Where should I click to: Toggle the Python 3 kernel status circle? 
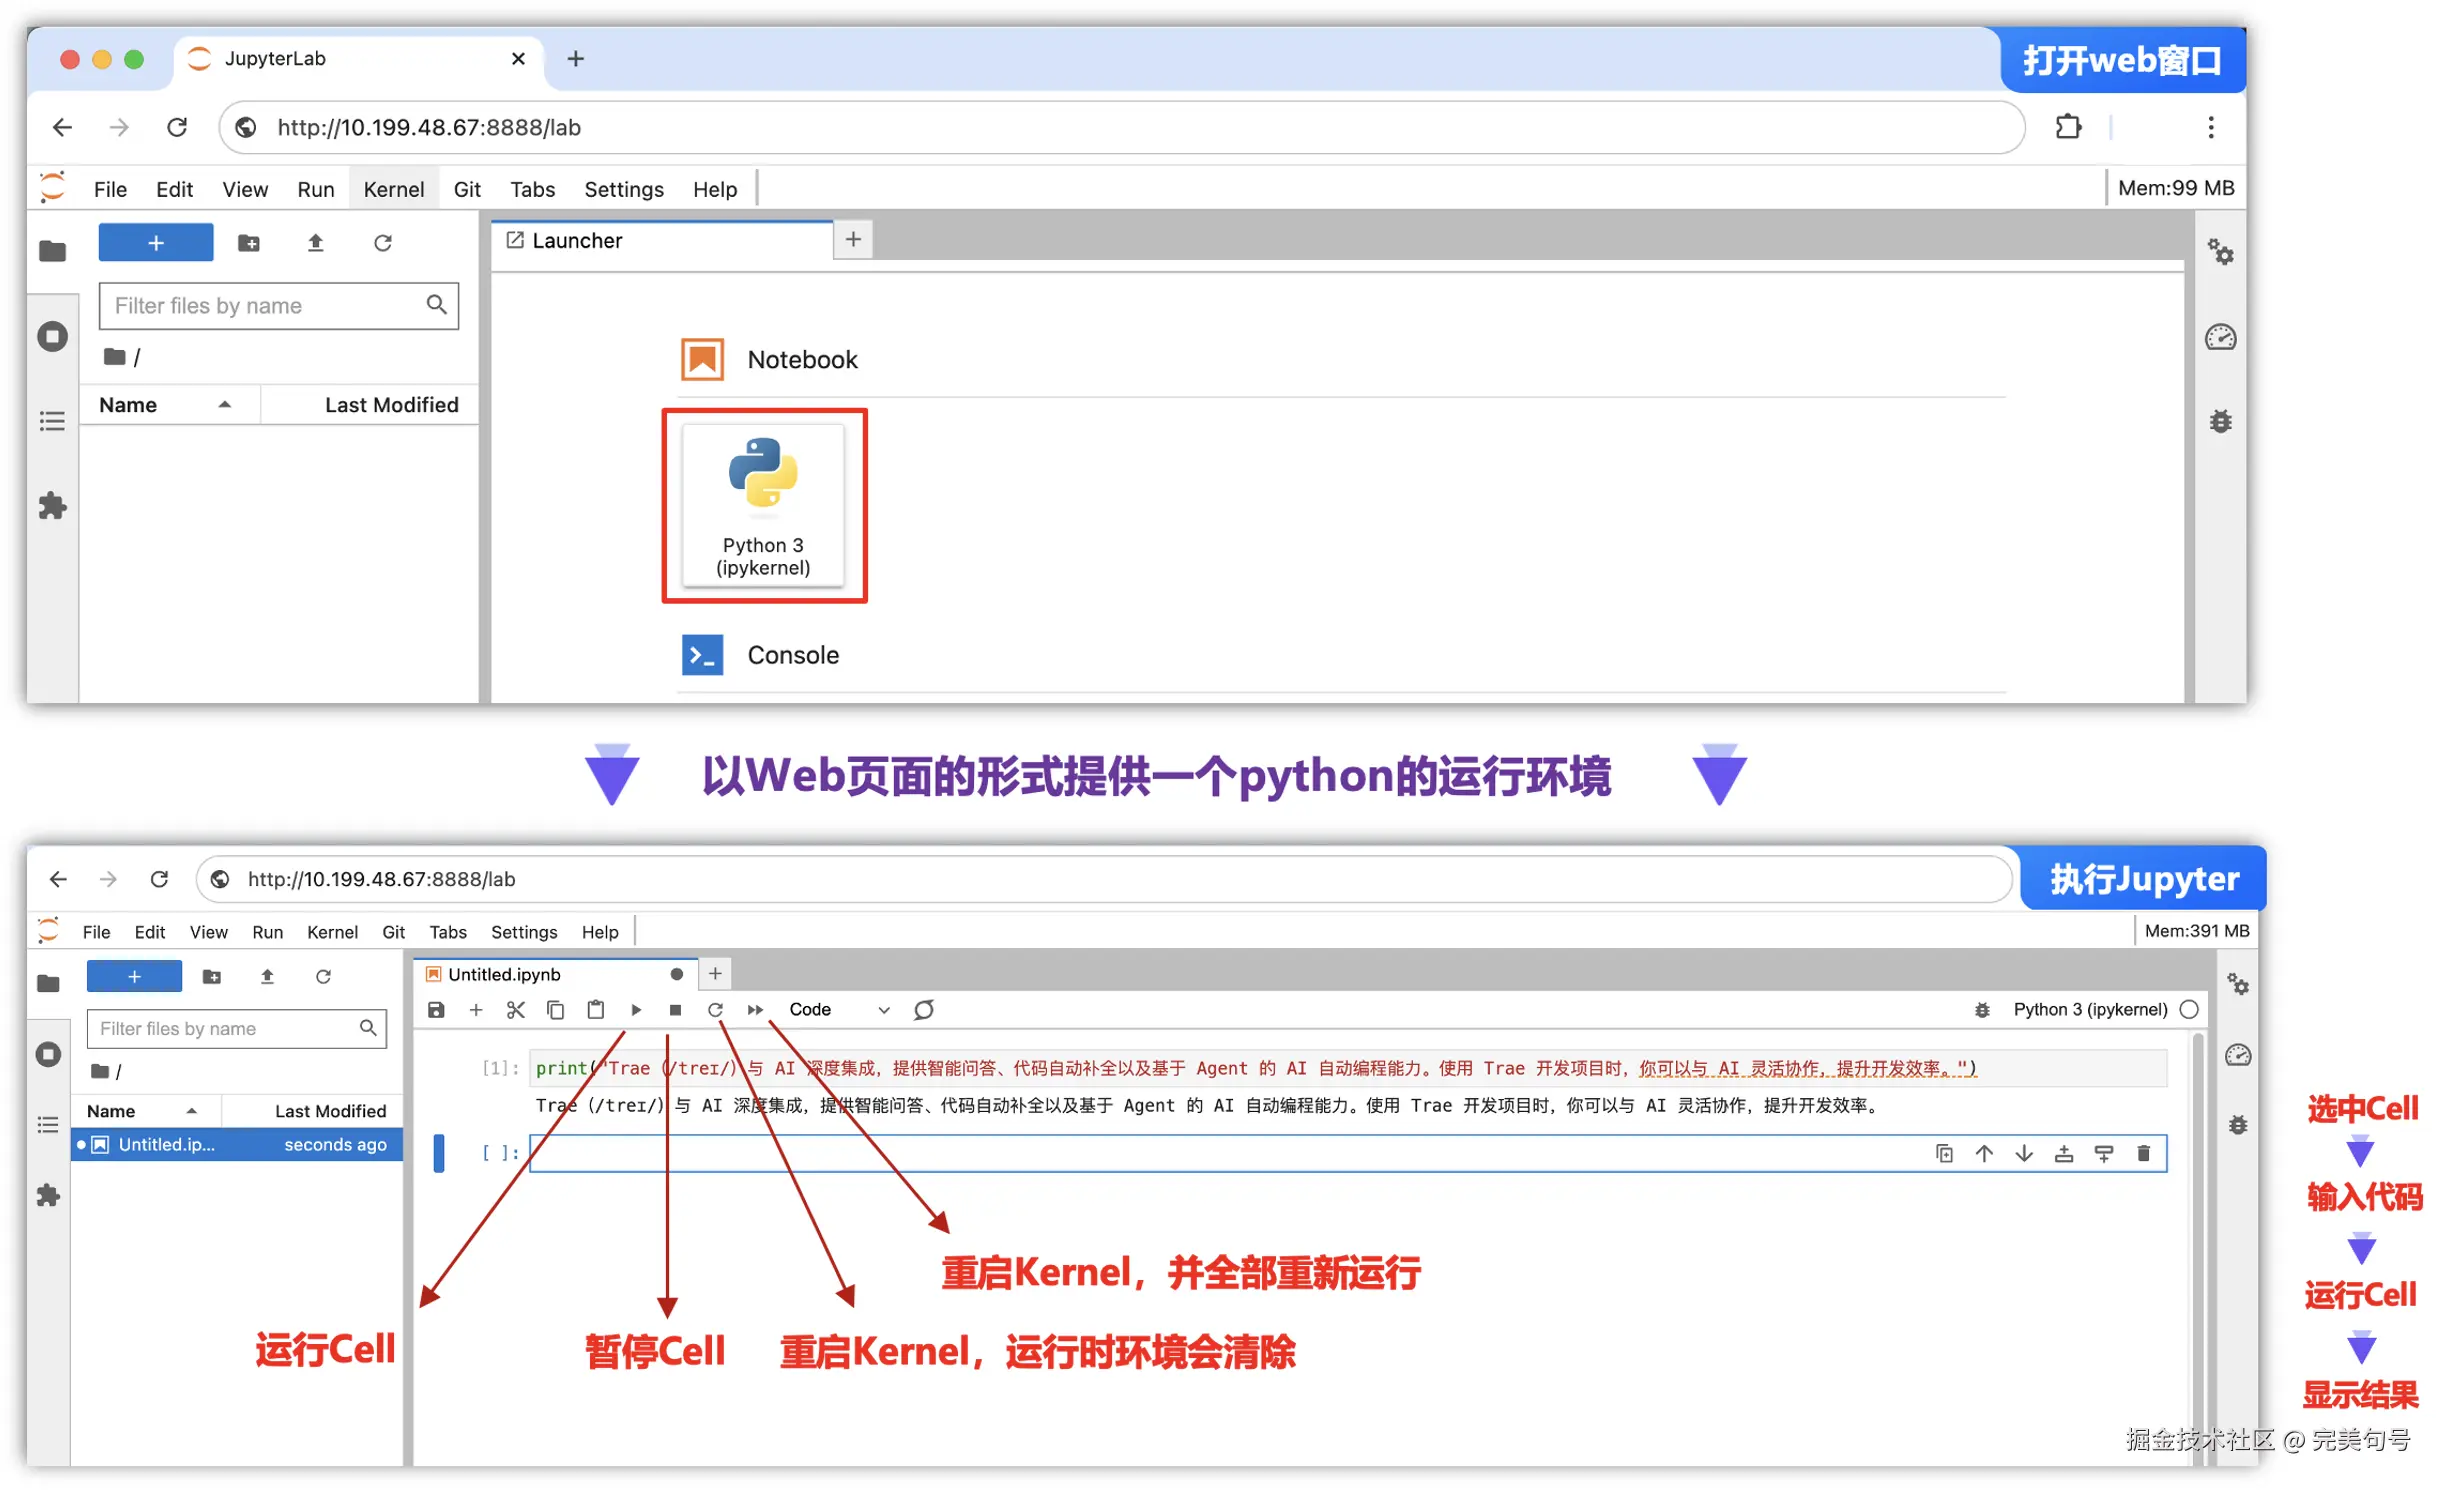(2190, 1010)
